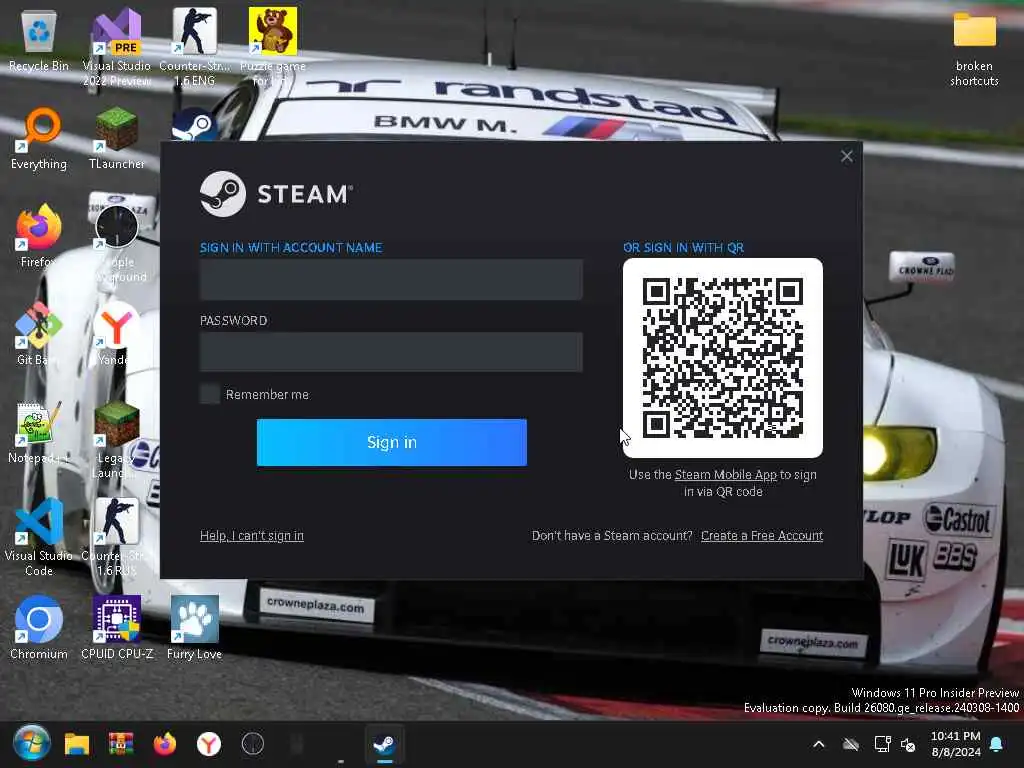Image resolution: width=1024 pixels, height=768 pixels.
Task: Click the Steam taskbar icon
Action: [384, 744]
